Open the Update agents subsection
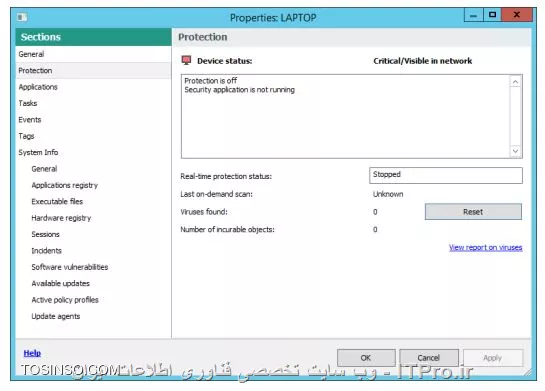 pyautogui.click(x=56, y=316)
